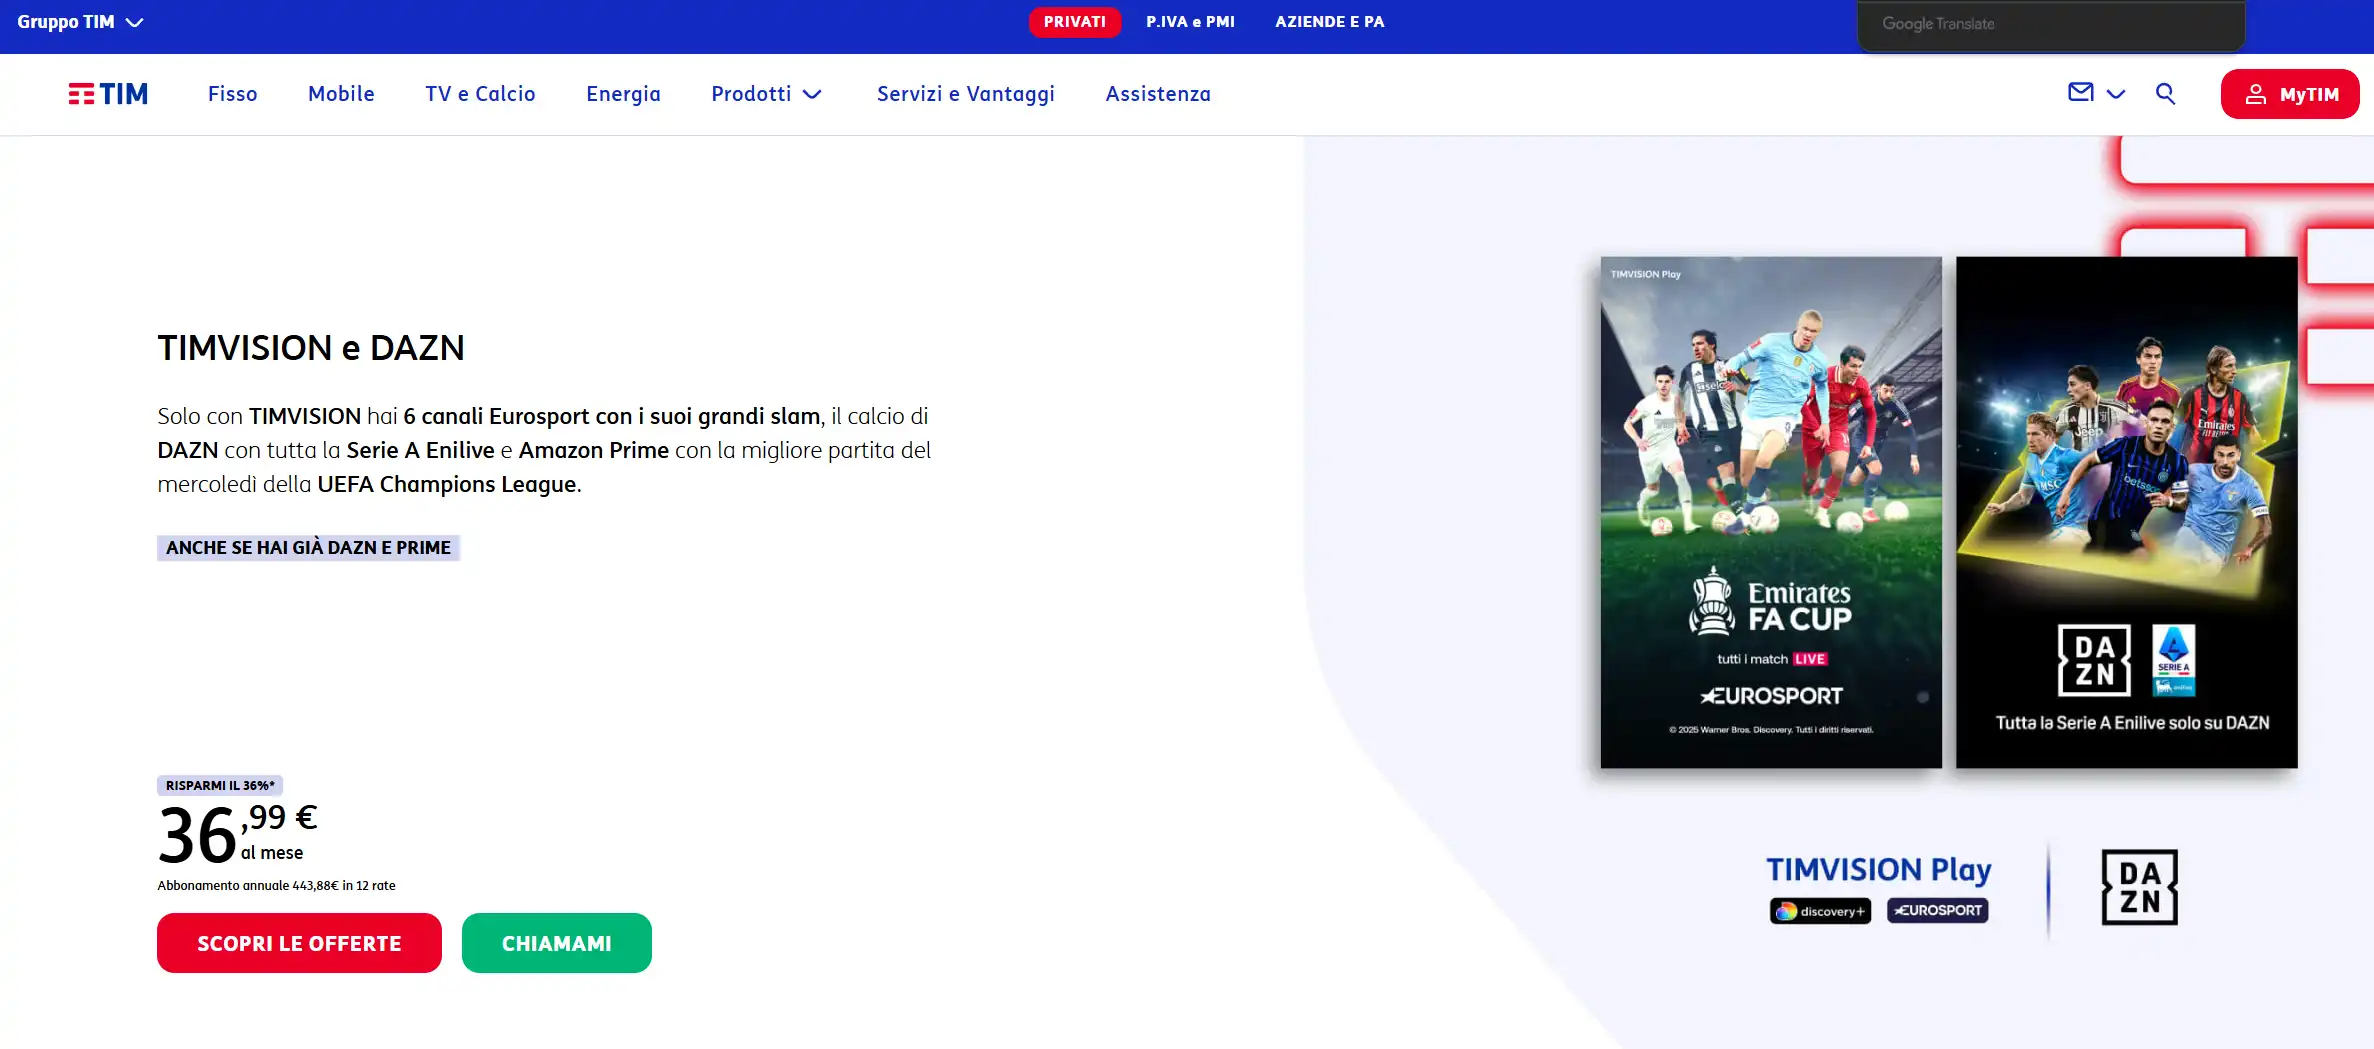2374x1049 pixels.
Task: Open search with the magnifier icon
Action: (x=2165, y=94)
